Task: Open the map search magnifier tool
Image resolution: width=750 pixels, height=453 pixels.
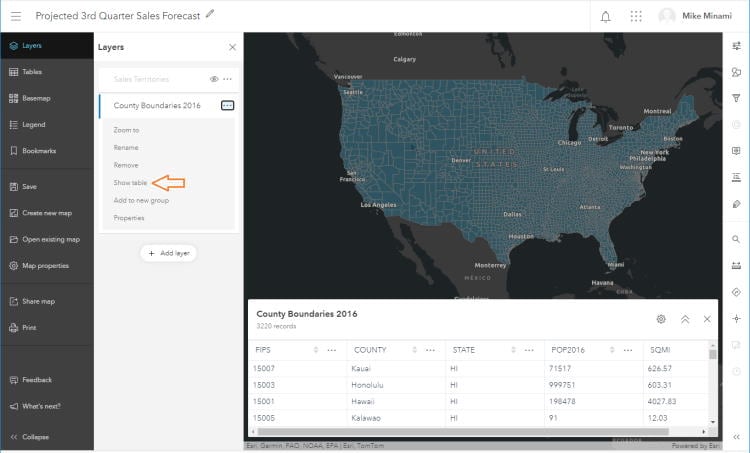Action: coord(736,239)
